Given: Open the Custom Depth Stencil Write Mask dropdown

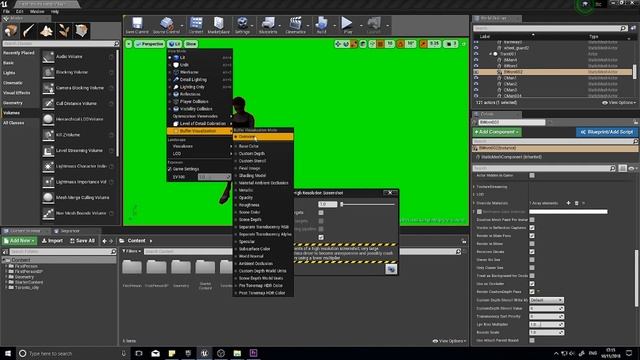Looking at the screenshot, I should [x=547, y=300].
